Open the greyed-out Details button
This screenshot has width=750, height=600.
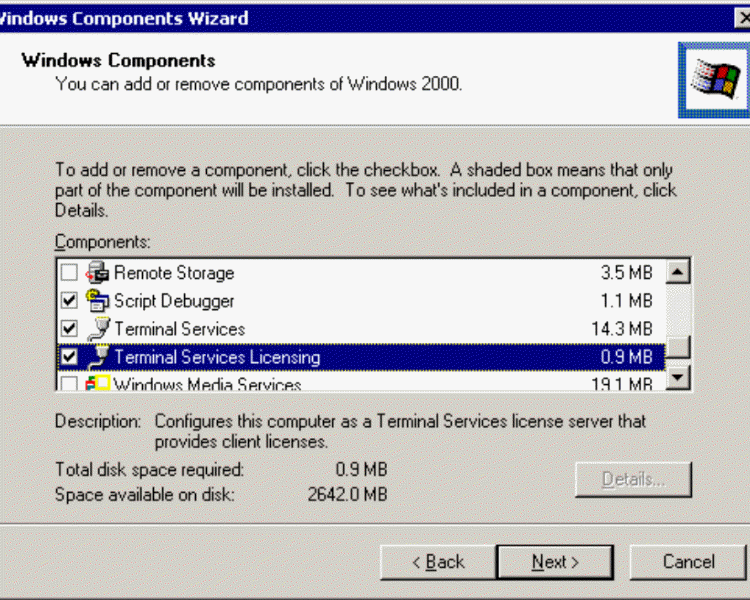click(633, 479)
